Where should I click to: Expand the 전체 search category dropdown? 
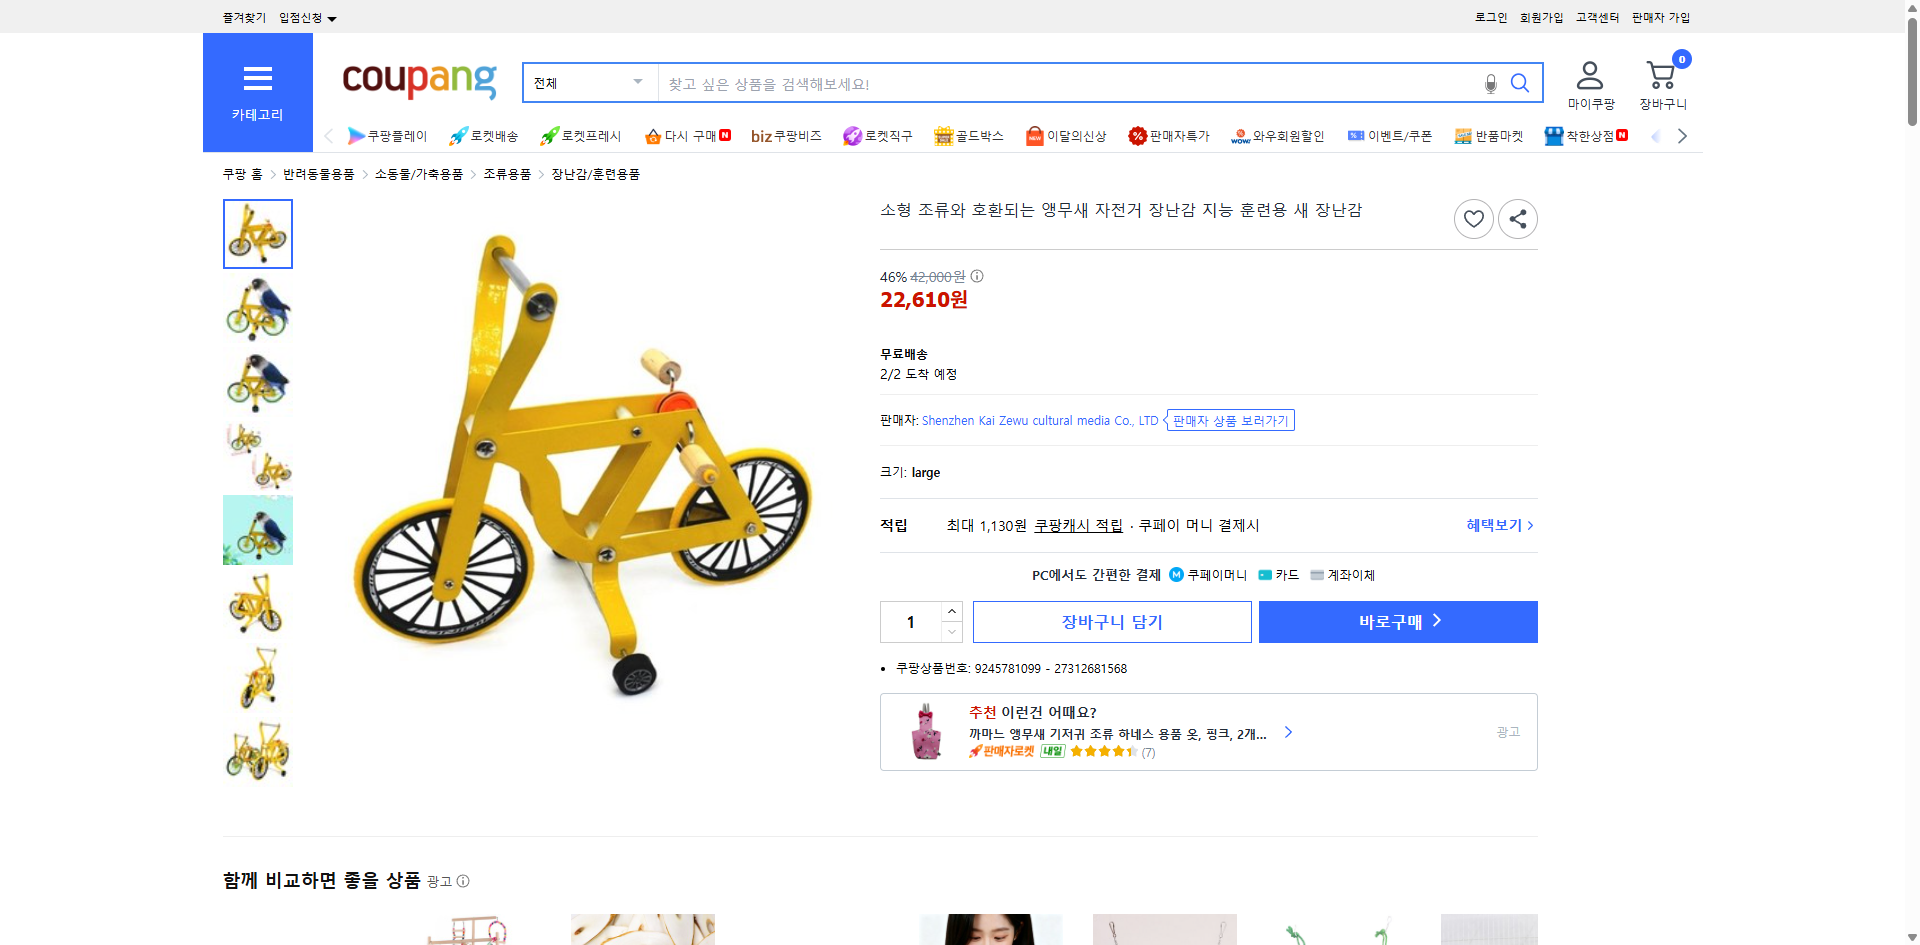[588, 83]
